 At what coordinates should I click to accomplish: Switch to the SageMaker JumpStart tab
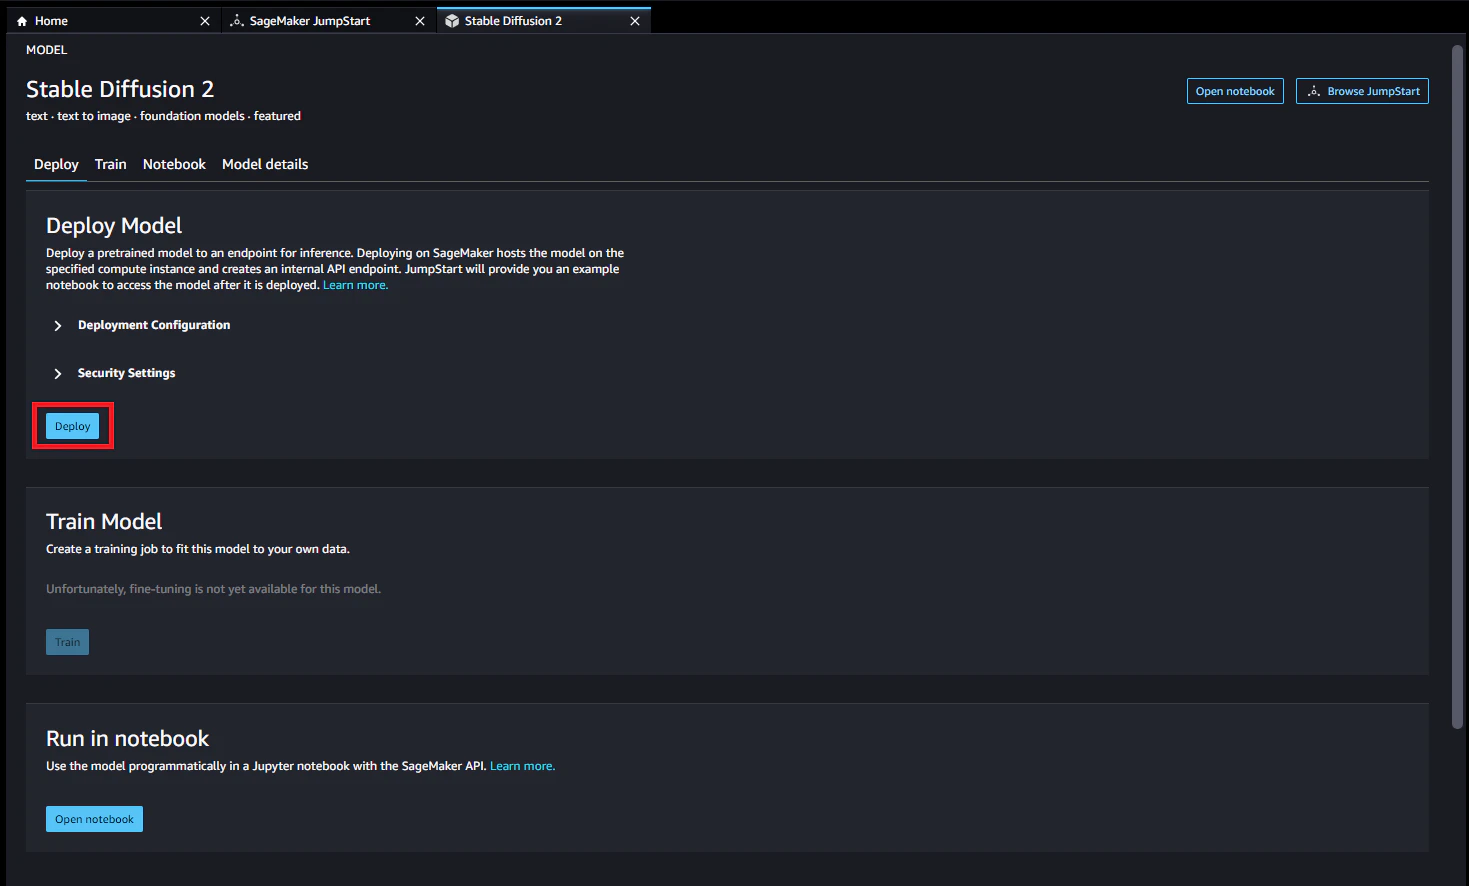point(329,21)
